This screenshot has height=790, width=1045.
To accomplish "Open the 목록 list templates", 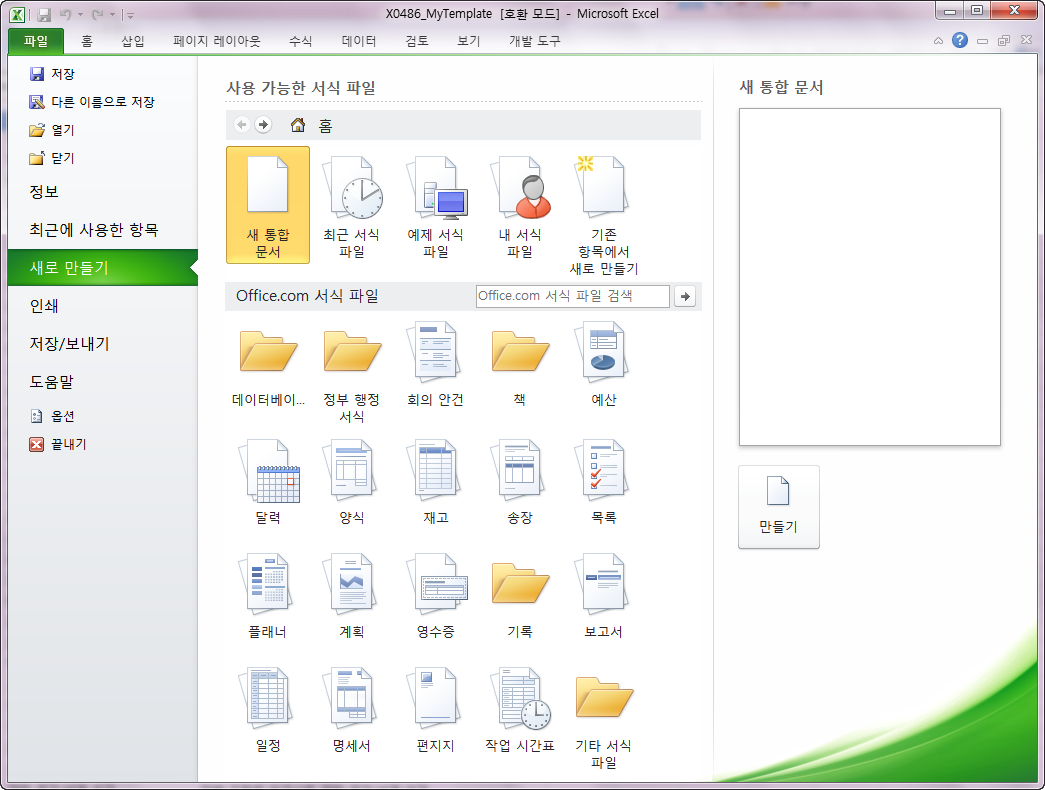I will point(604,481).
